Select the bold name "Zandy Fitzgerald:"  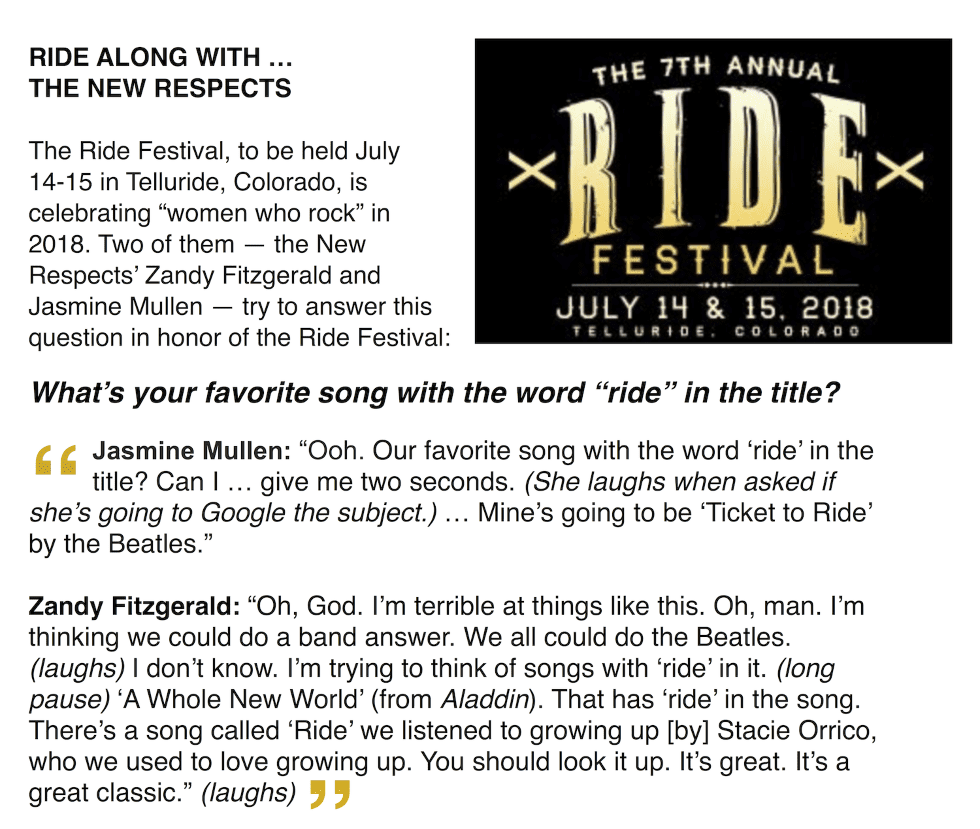134,606
